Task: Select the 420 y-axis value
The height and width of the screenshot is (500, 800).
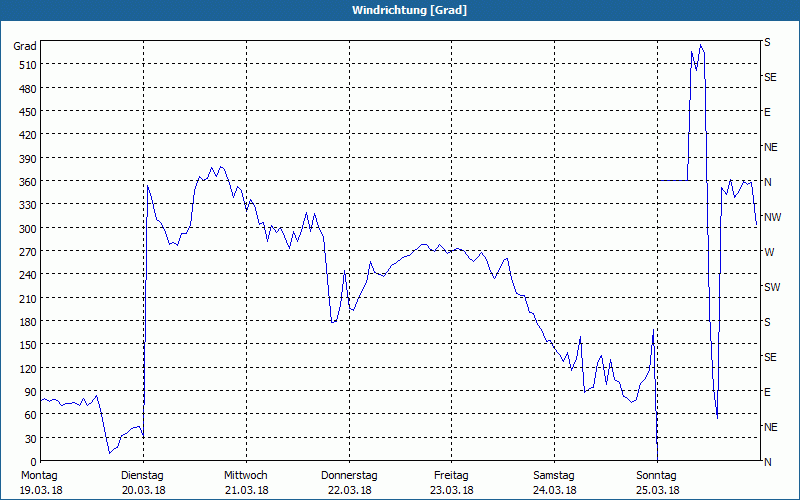Action: click(28, 135)
